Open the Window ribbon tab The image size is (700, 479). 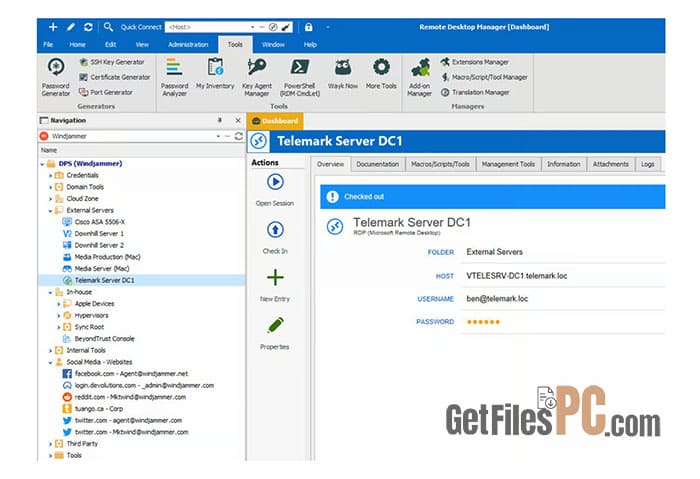tap(273, 45)
